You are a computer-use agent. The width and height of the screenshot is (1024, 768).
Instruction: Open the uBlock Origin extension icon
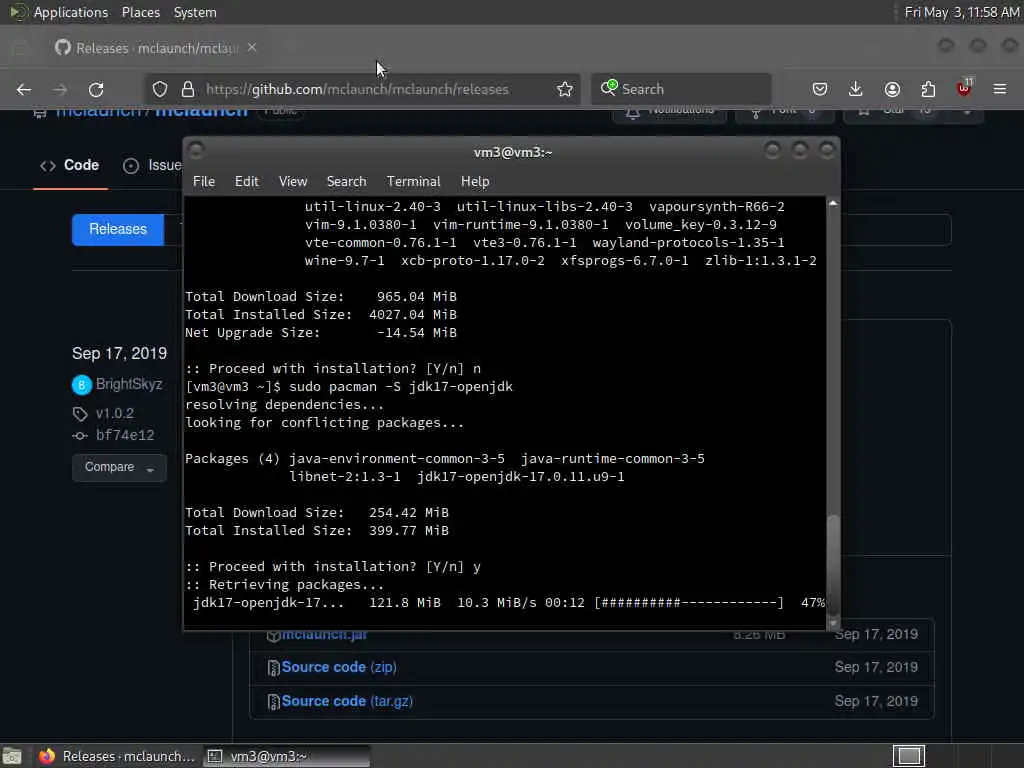coord(964,88)
